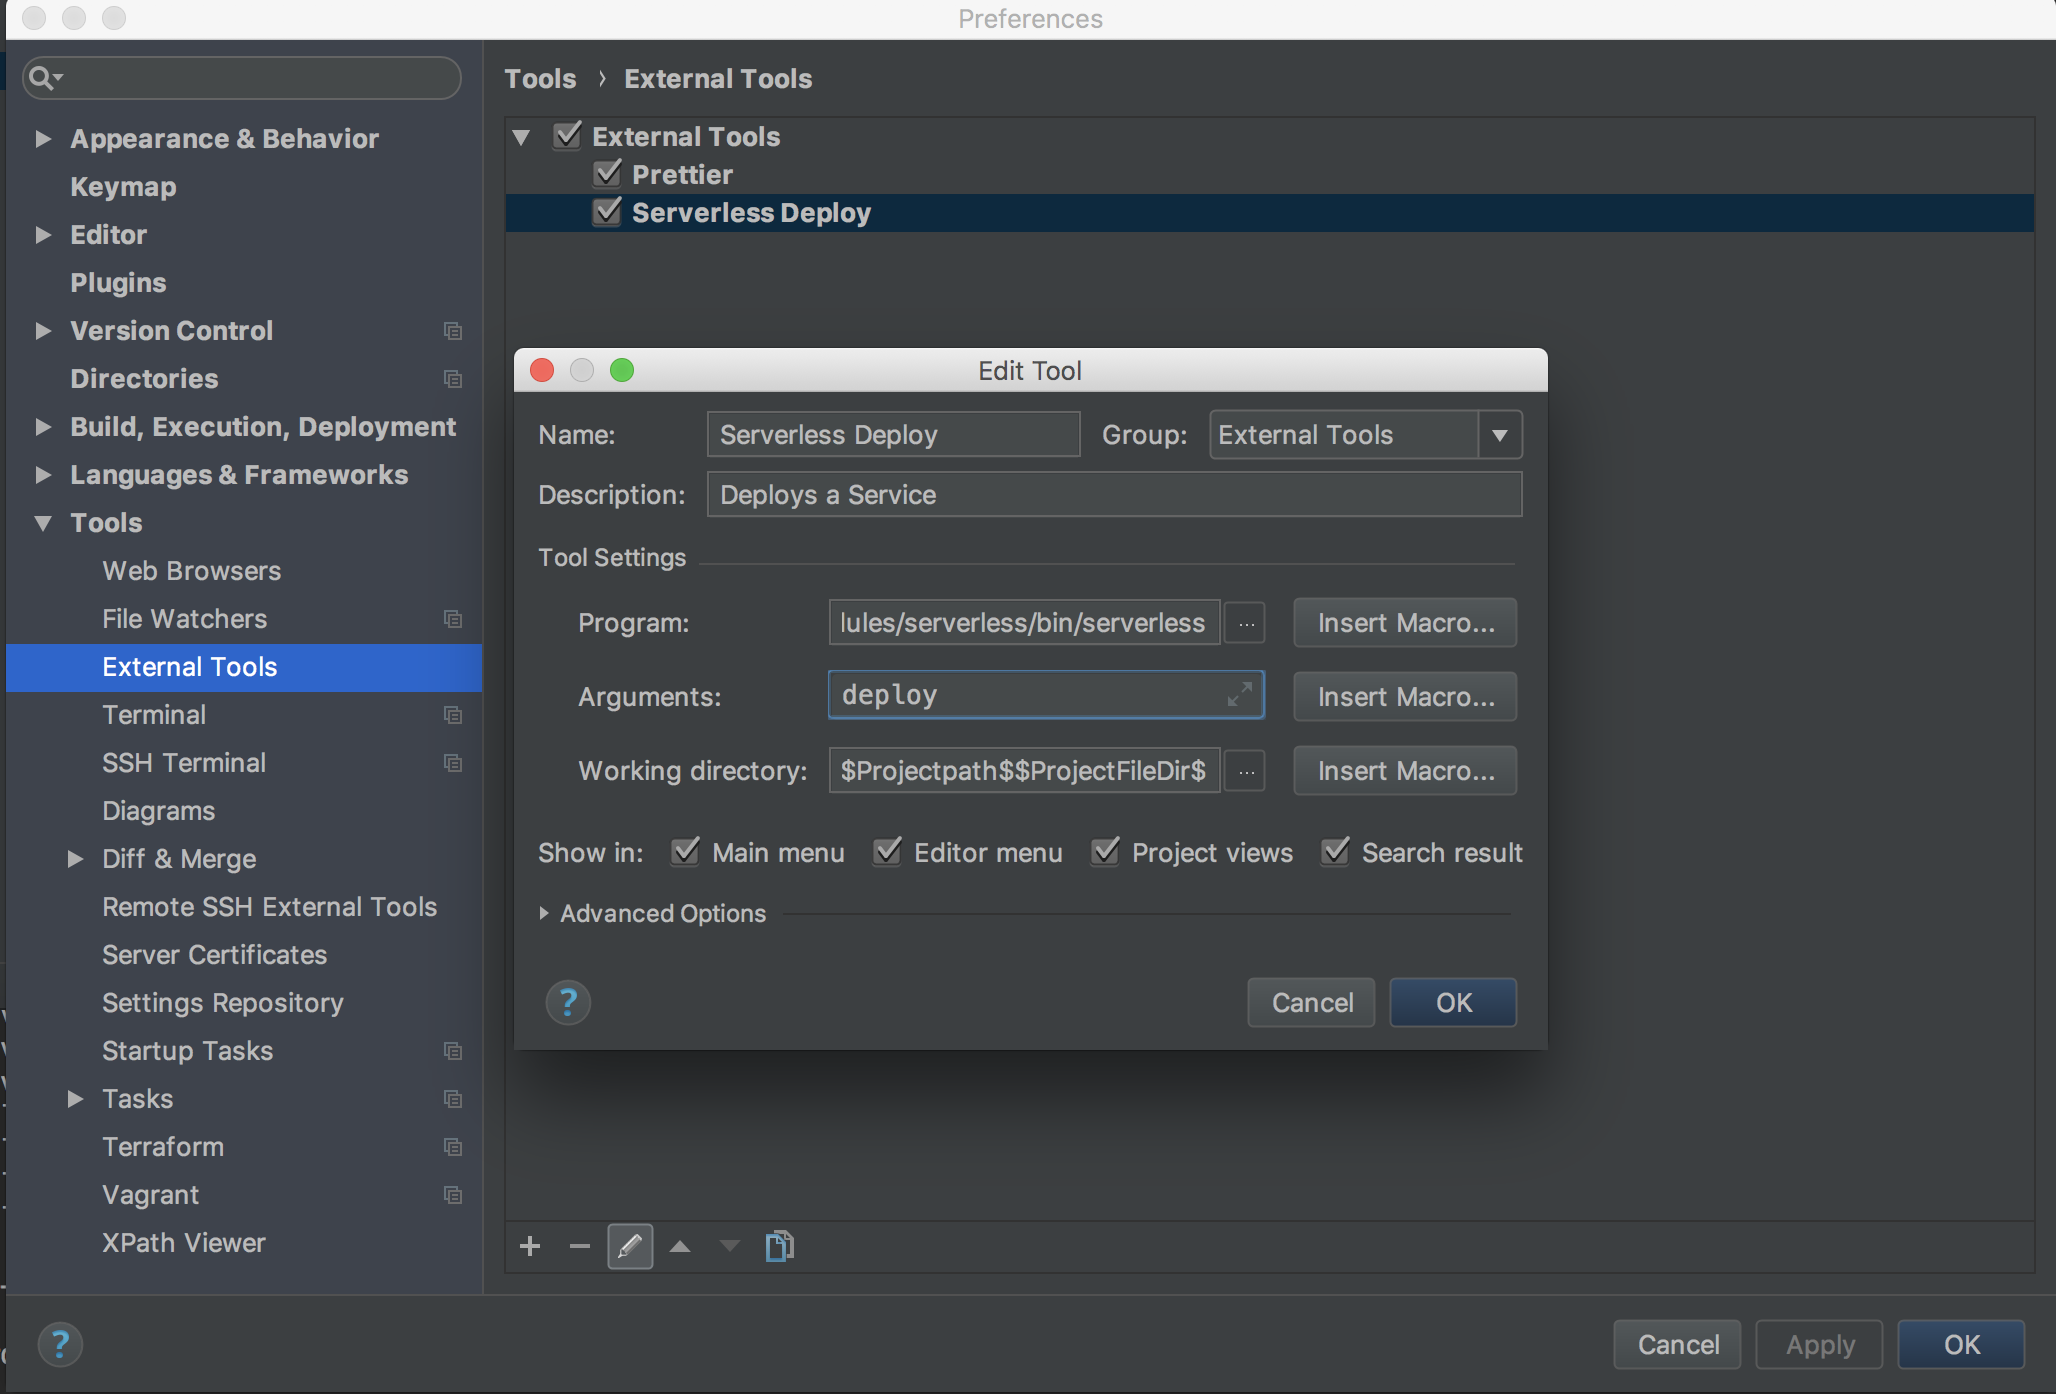
Task: Open the Group dropdown arrow
Action: [1499, 435]
